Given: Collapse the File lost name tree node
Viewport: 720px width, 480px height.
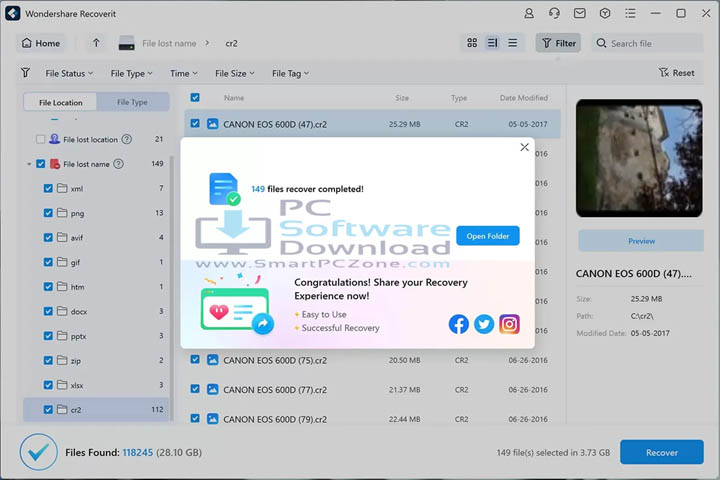Looking at the screenshot, I should pyautogui.click(x=29, y=164).
